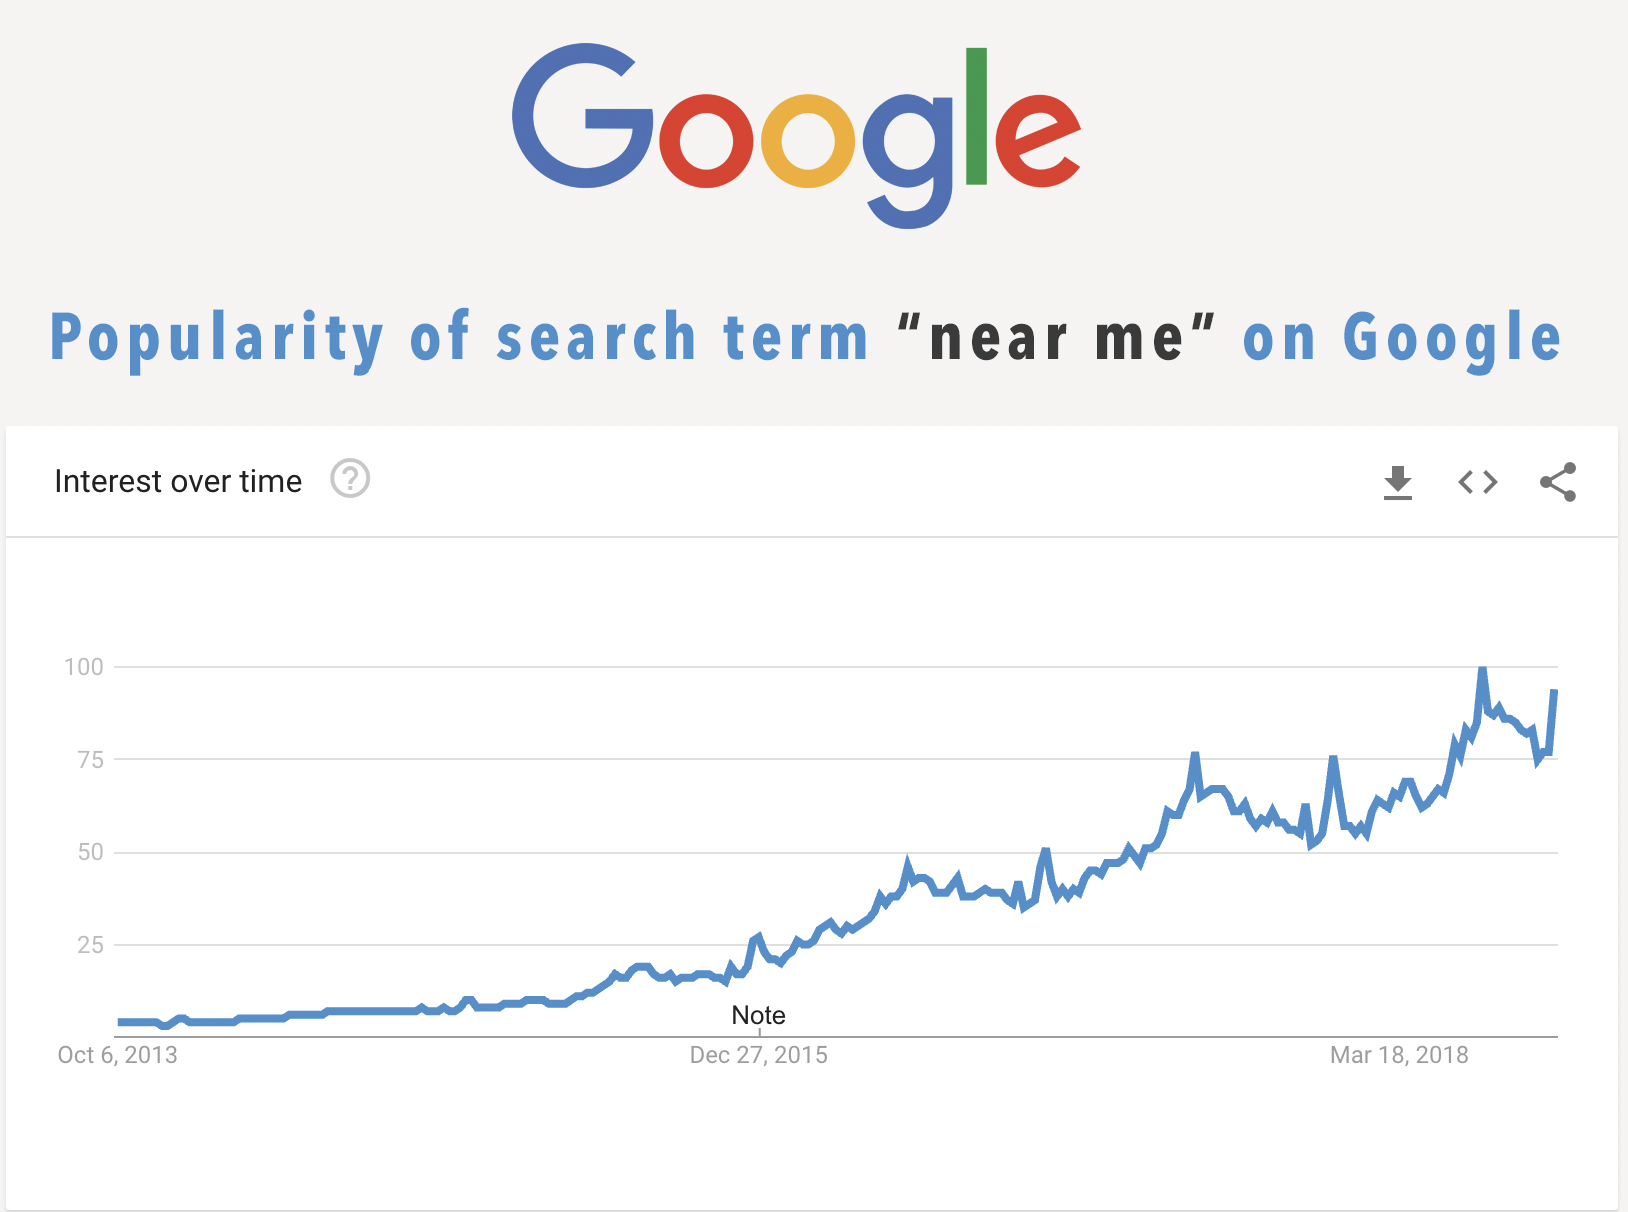Click the "Popularity of search term" title text

pyautogui.click(x=459, y=338)
